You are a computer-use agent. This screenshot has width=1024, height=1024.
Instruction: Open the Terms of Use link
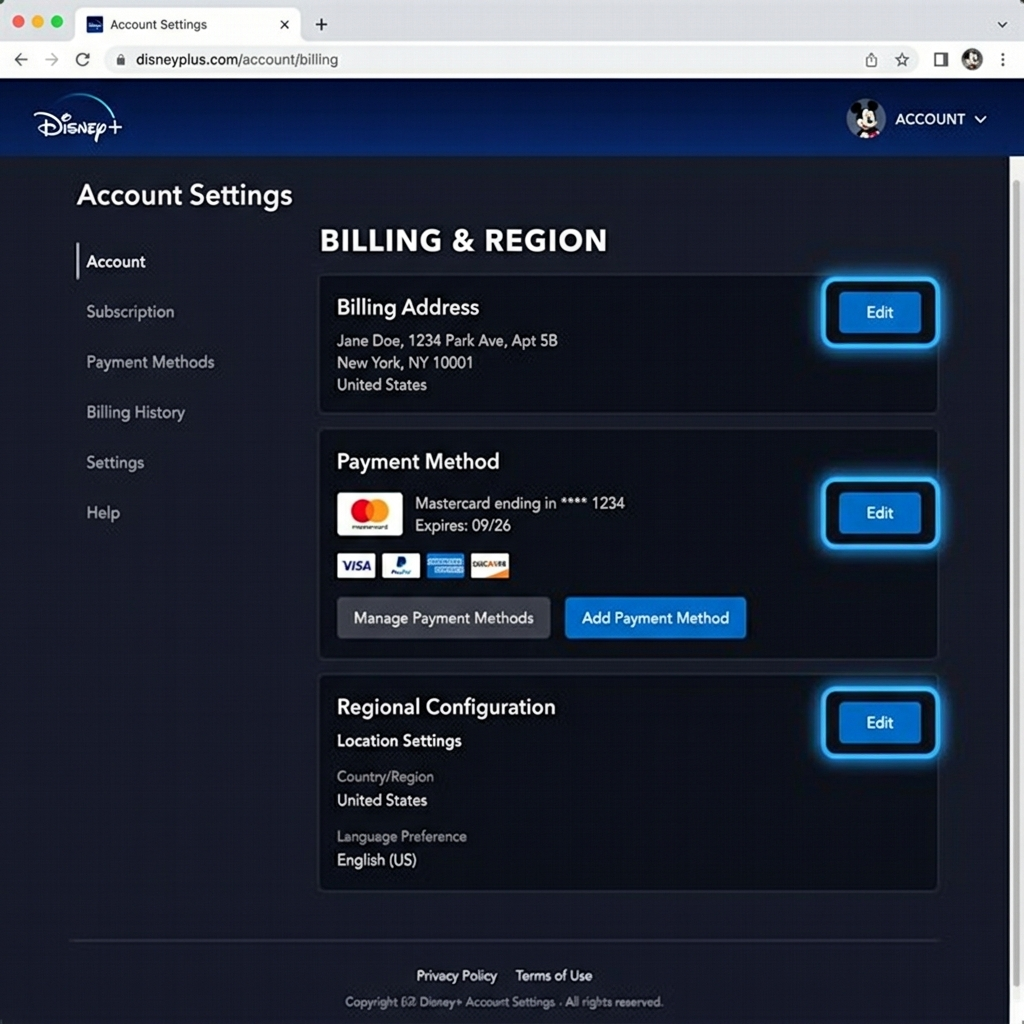click(554, 976)
